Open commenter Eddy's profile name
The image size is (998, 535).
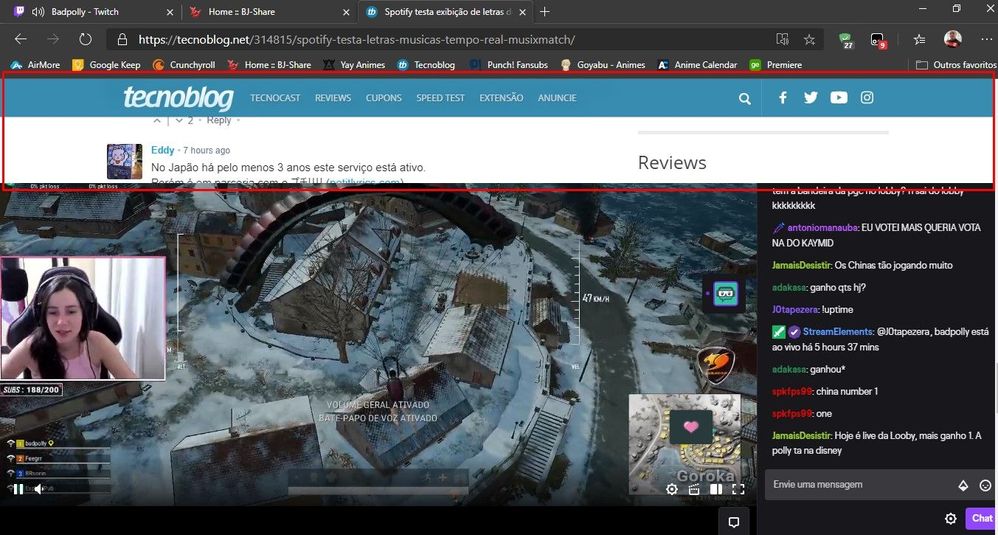coord(162,150)
